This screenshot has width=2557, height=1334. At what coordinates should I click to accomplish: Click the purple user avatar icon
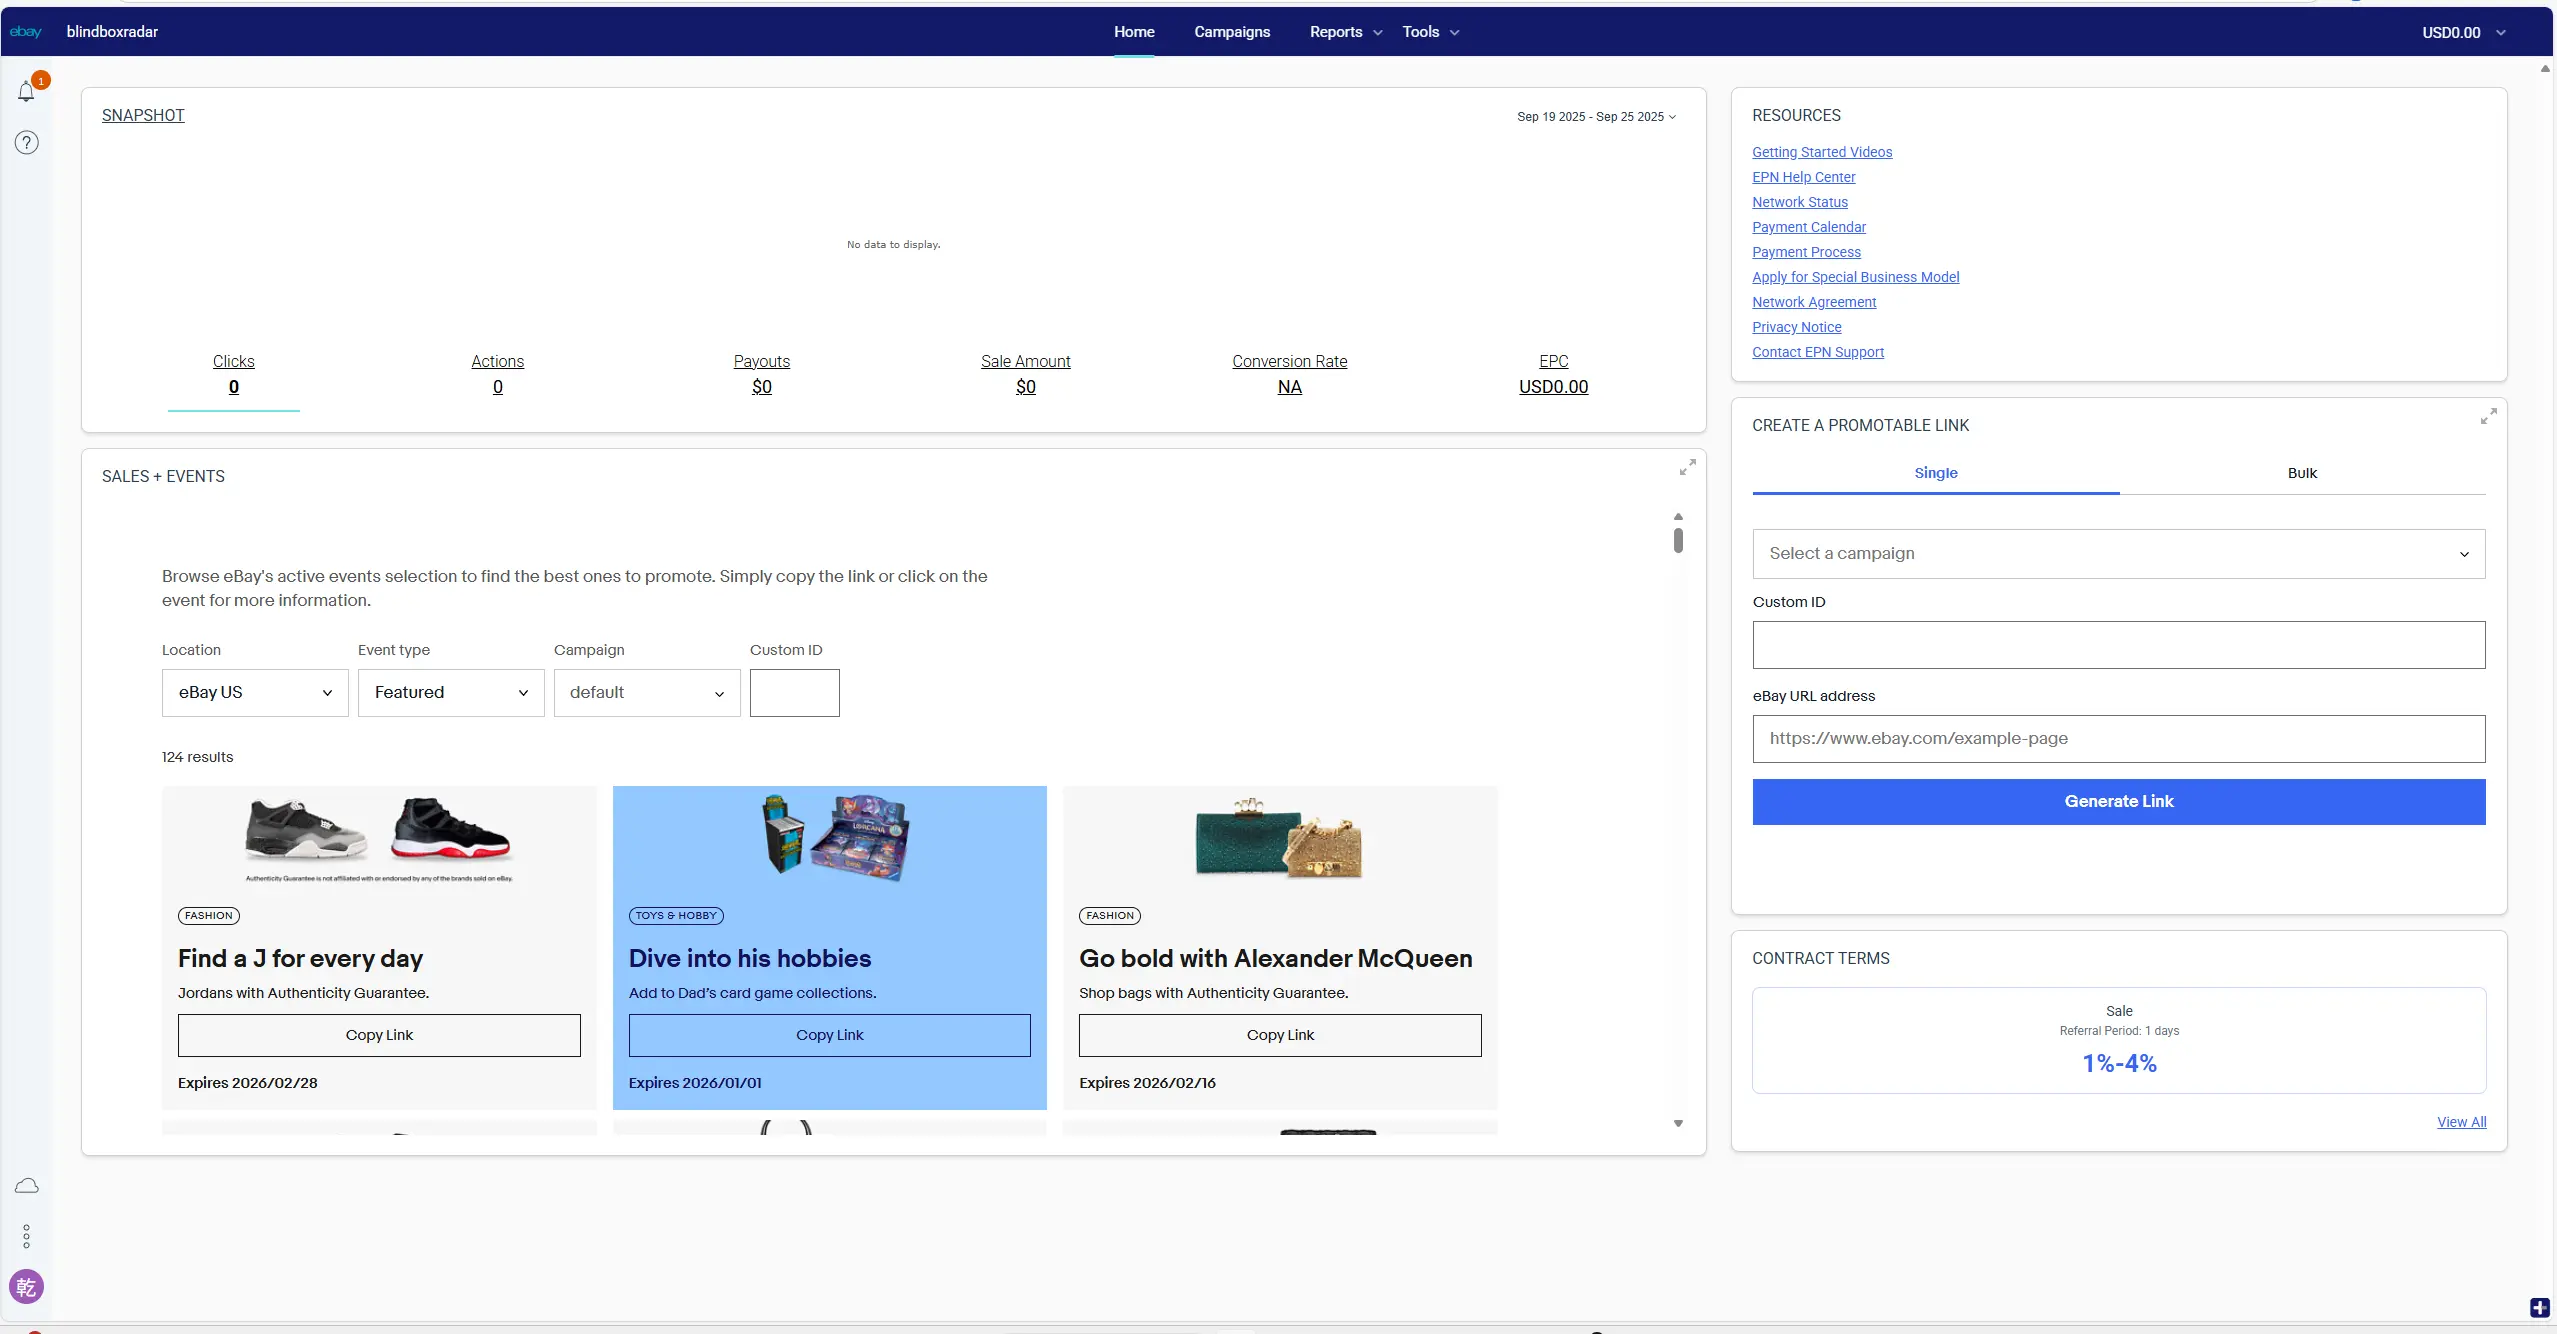click(27, 1286)
